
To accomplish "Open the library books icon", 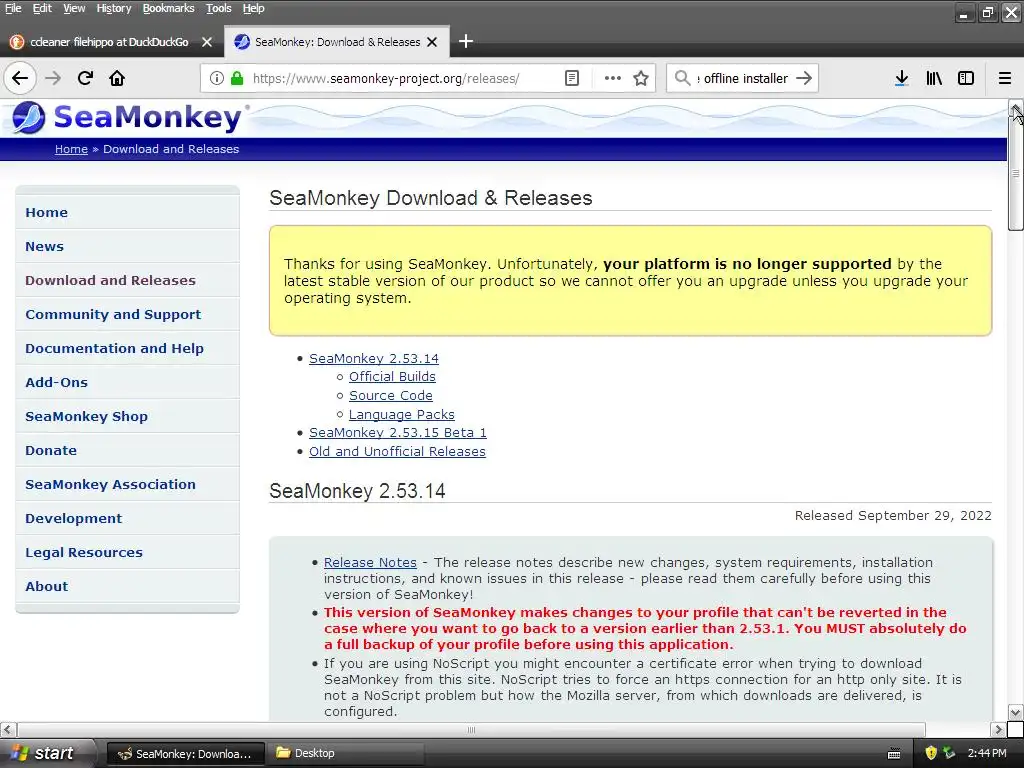I will (934, 78).
